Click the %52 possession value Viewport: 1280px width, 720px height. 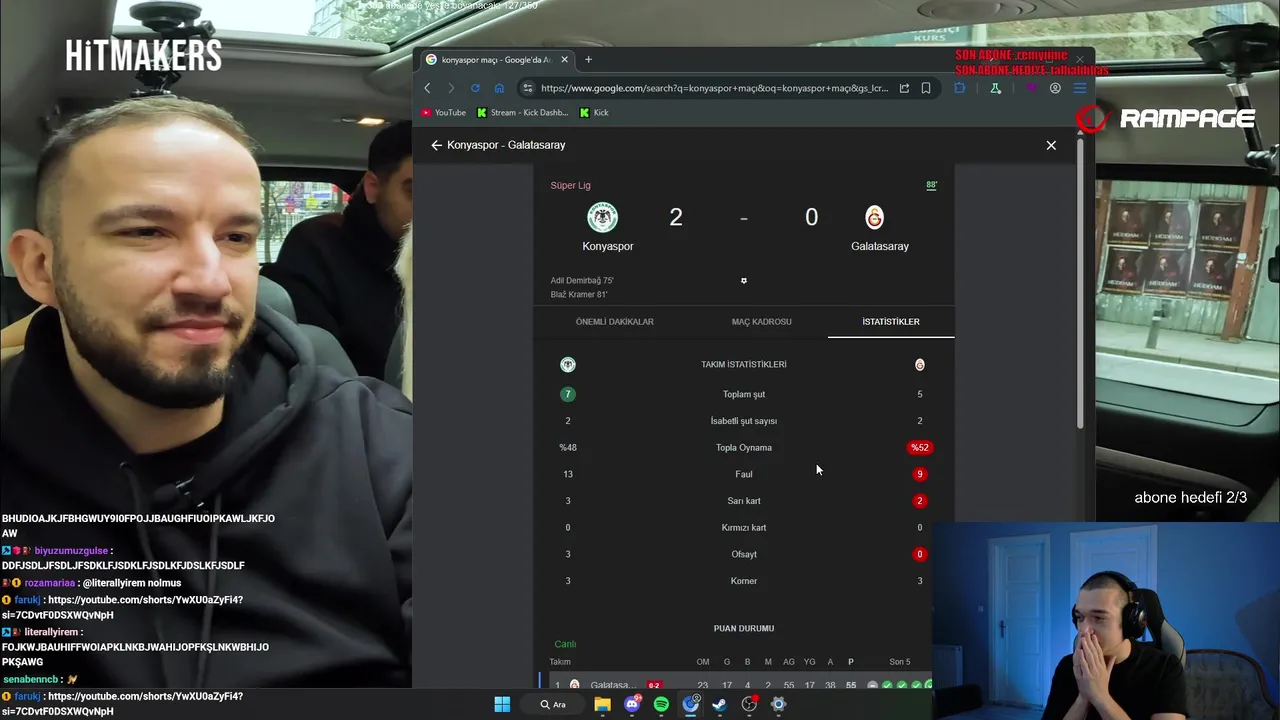pos(920,448)
